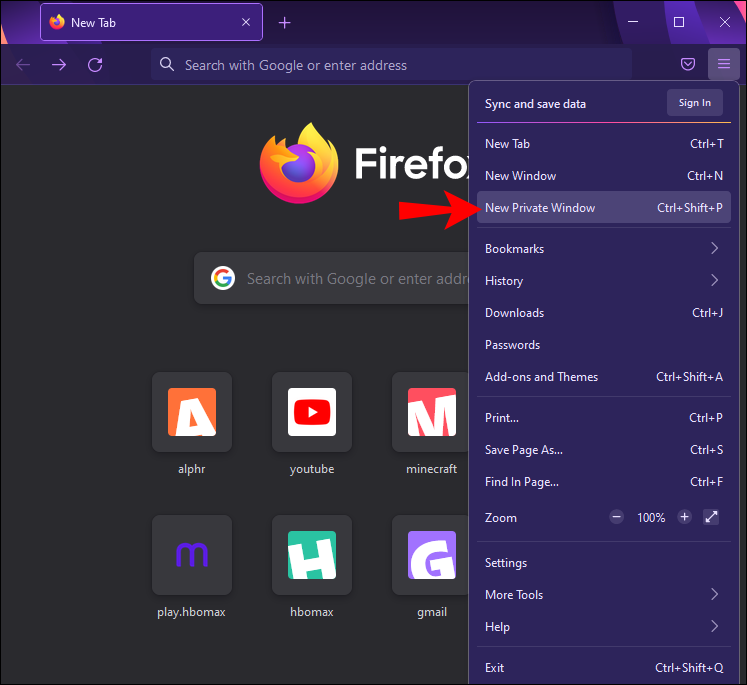Open the hamburger application menu button
This screenshot has width=747, height=685.
tap(723, 64)
